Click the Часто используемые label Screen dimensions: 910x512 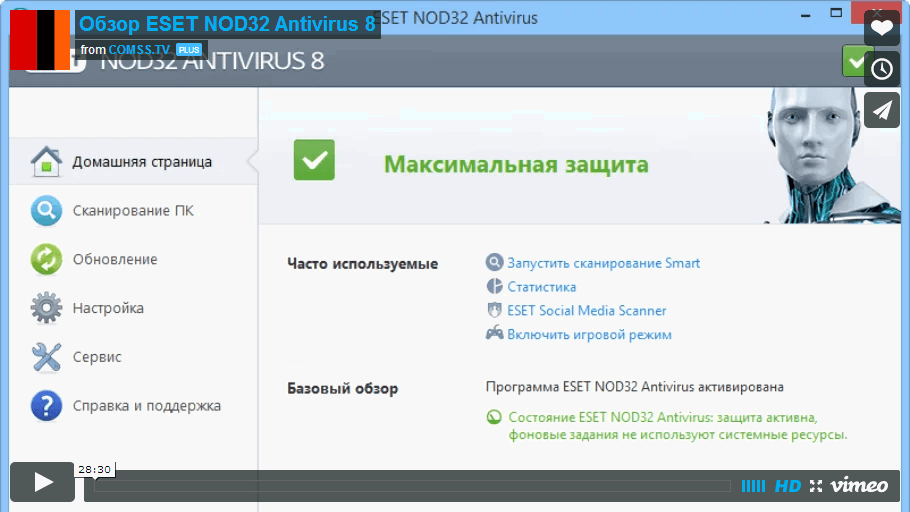click(362, 264)
